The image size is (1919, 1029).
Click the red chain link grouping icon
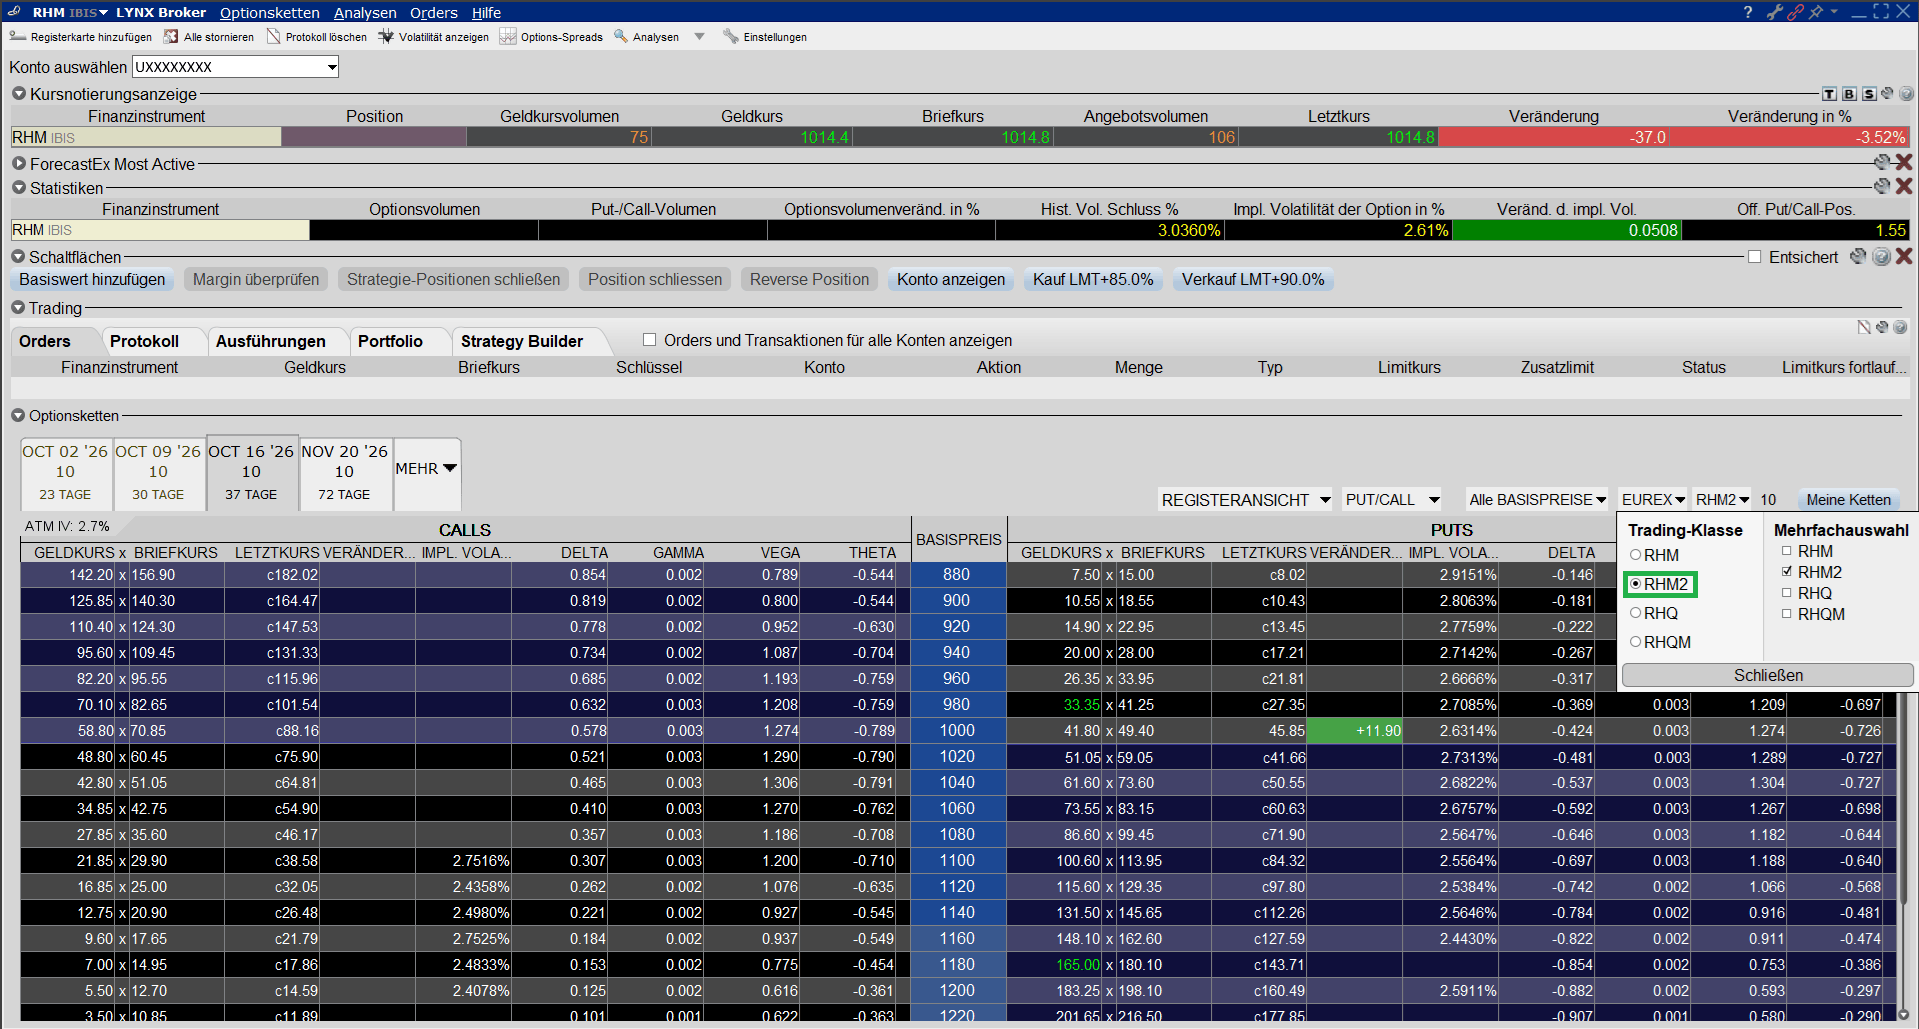[1796, 12]
